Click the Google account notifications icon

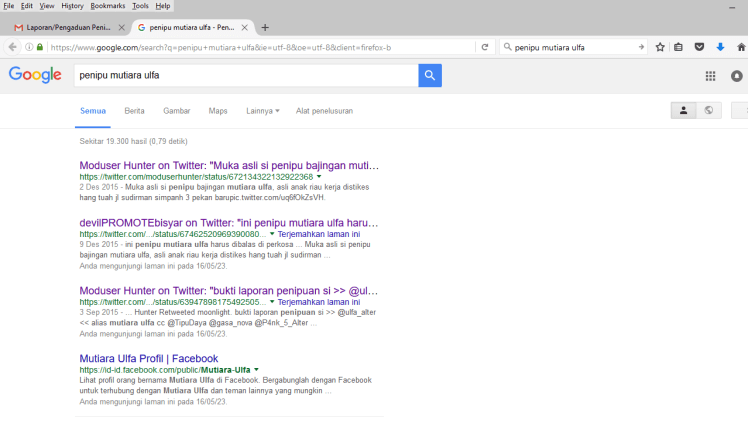point(737,76)
